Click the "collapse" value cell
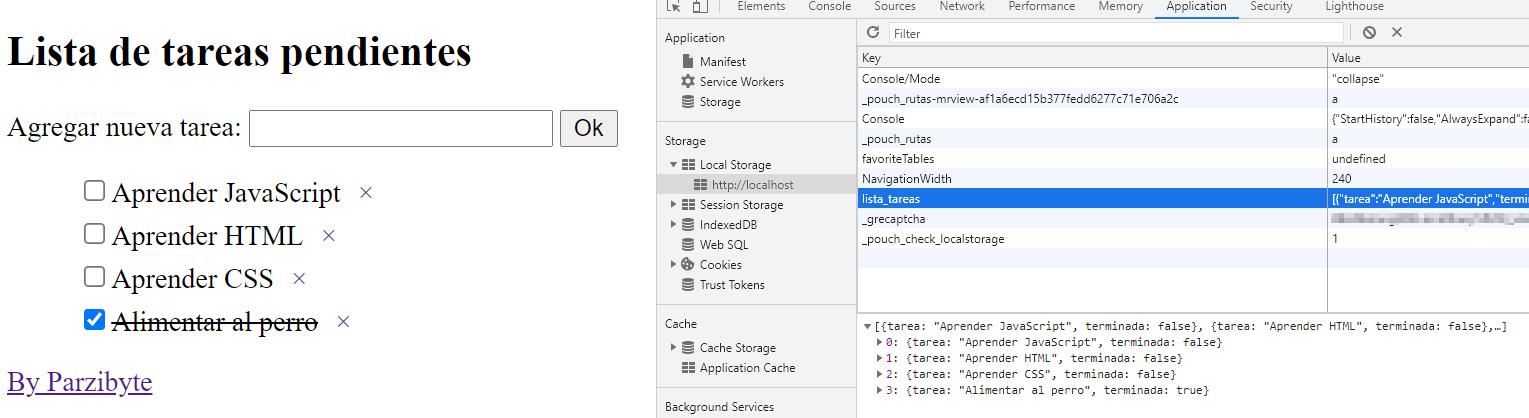The image size is (1529, 418). tap(1428, 79)
